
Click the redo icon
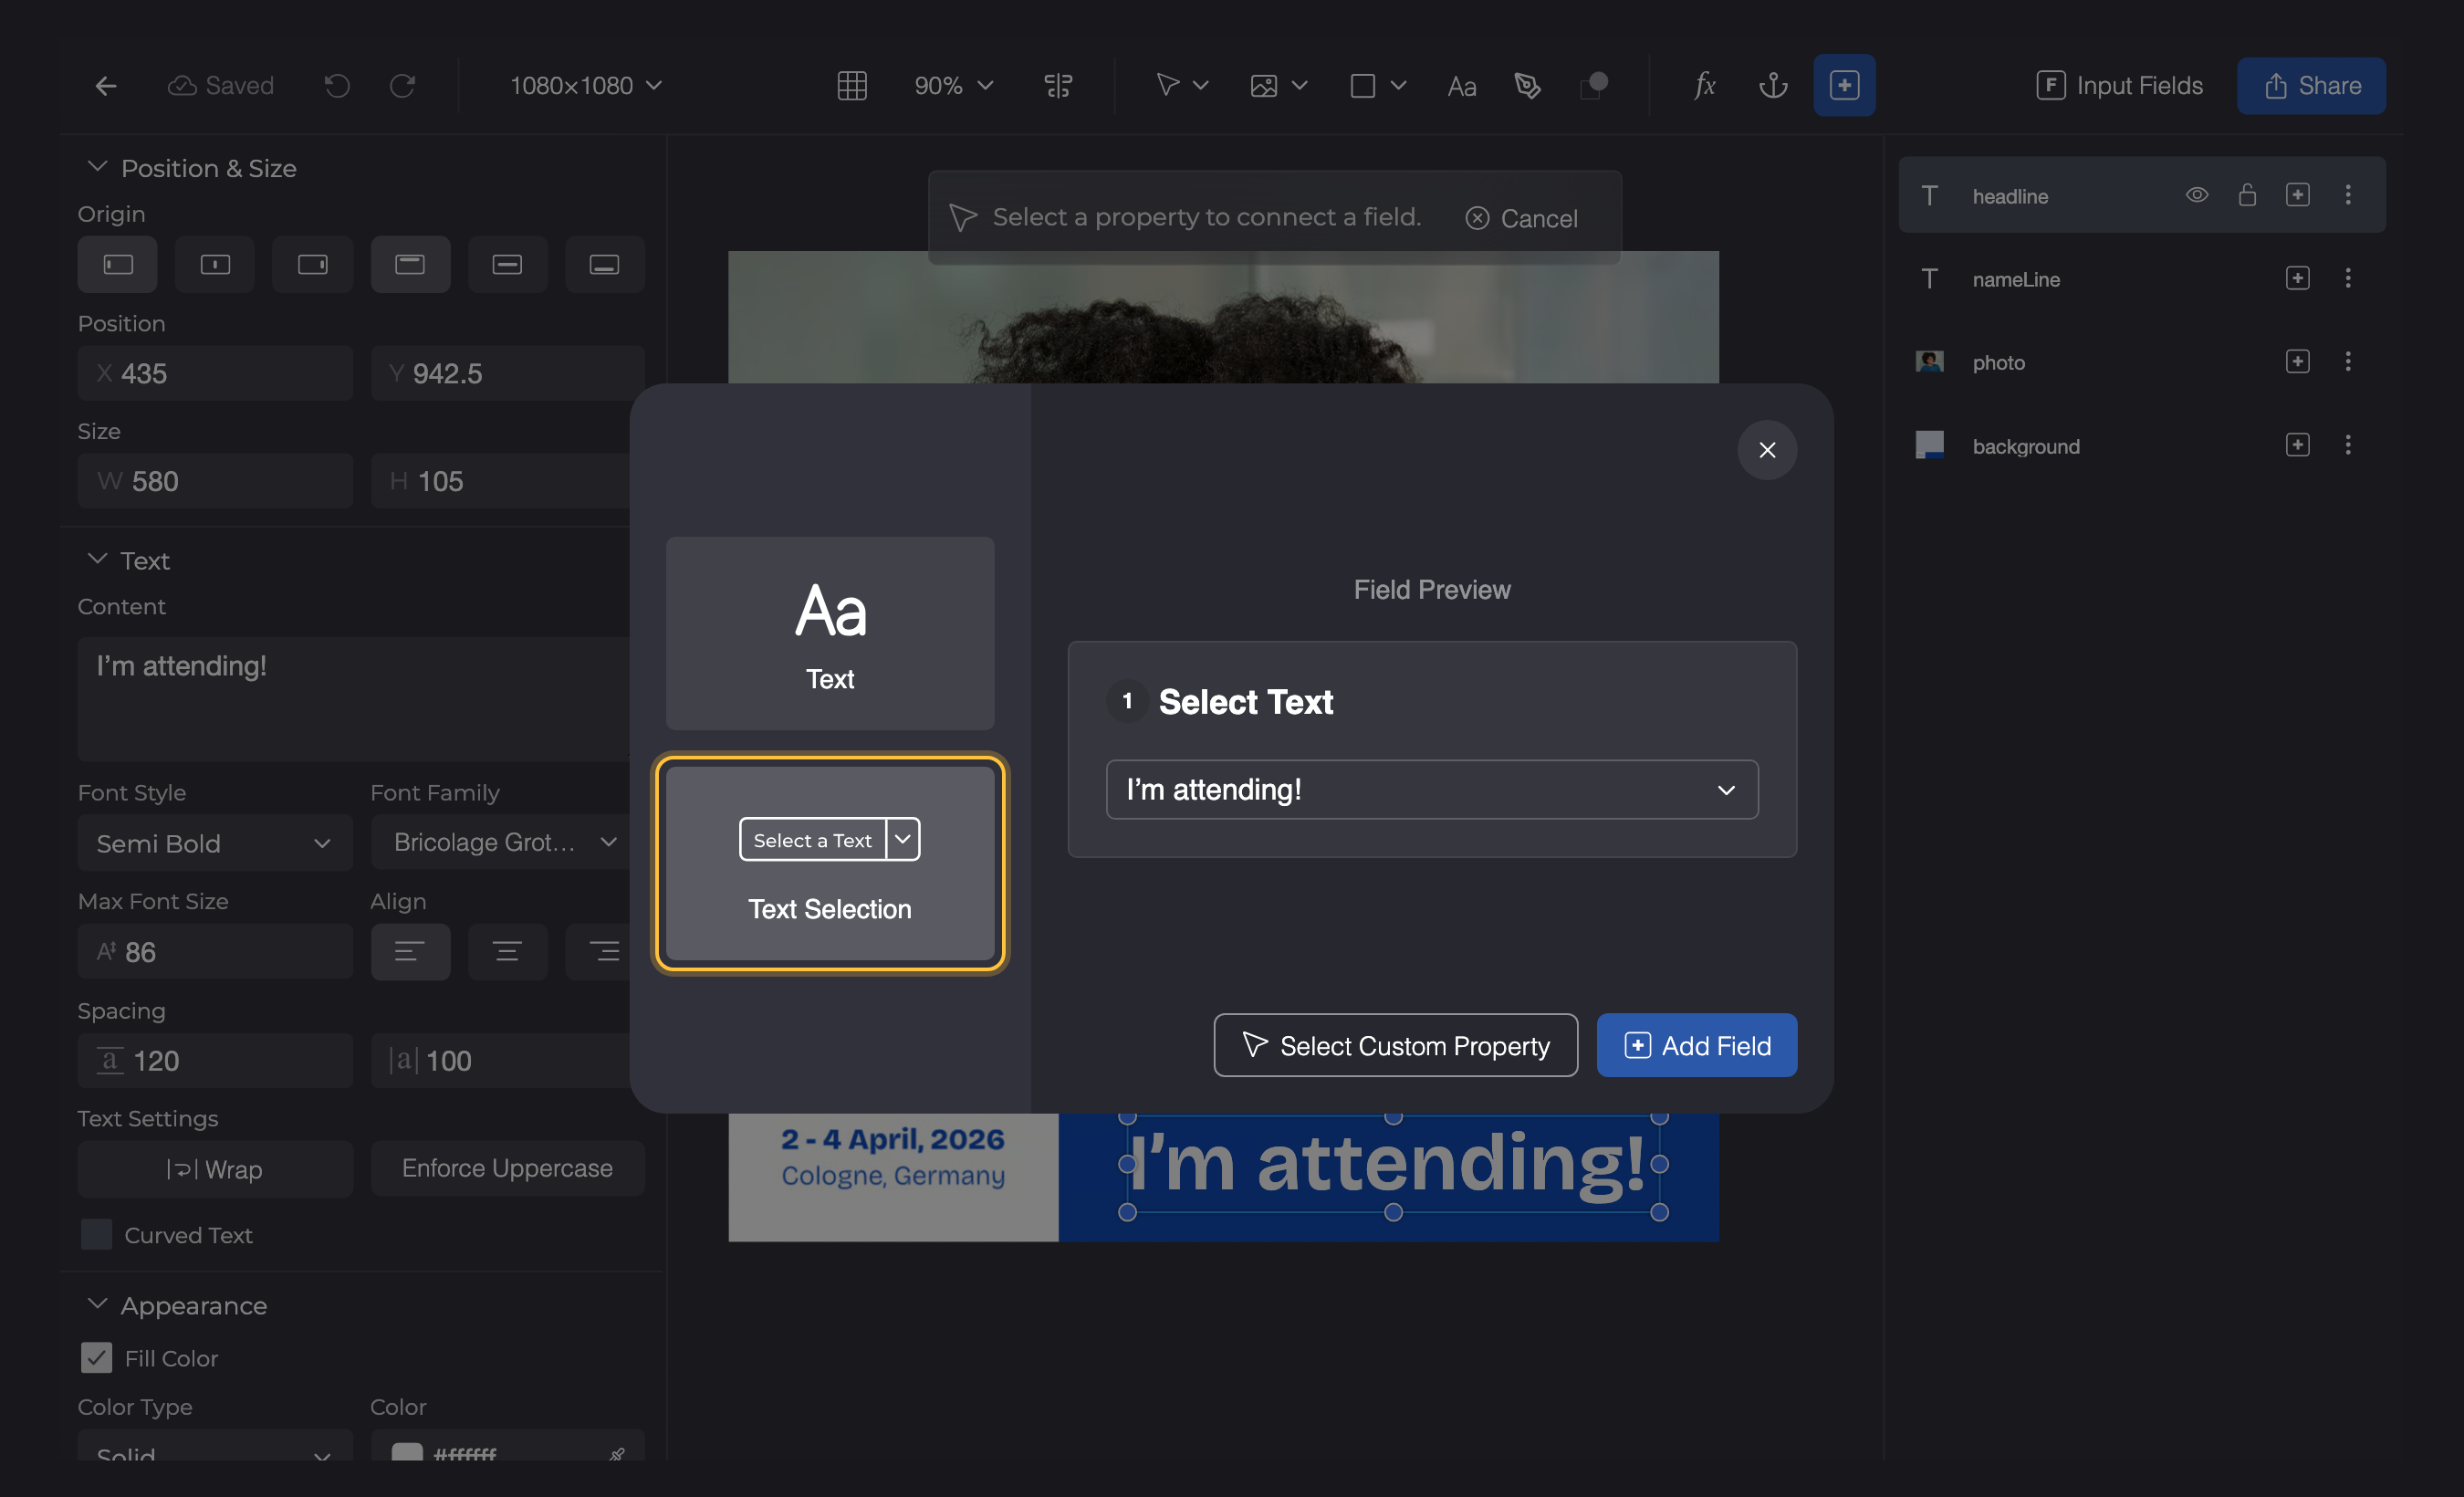(402, 86)
